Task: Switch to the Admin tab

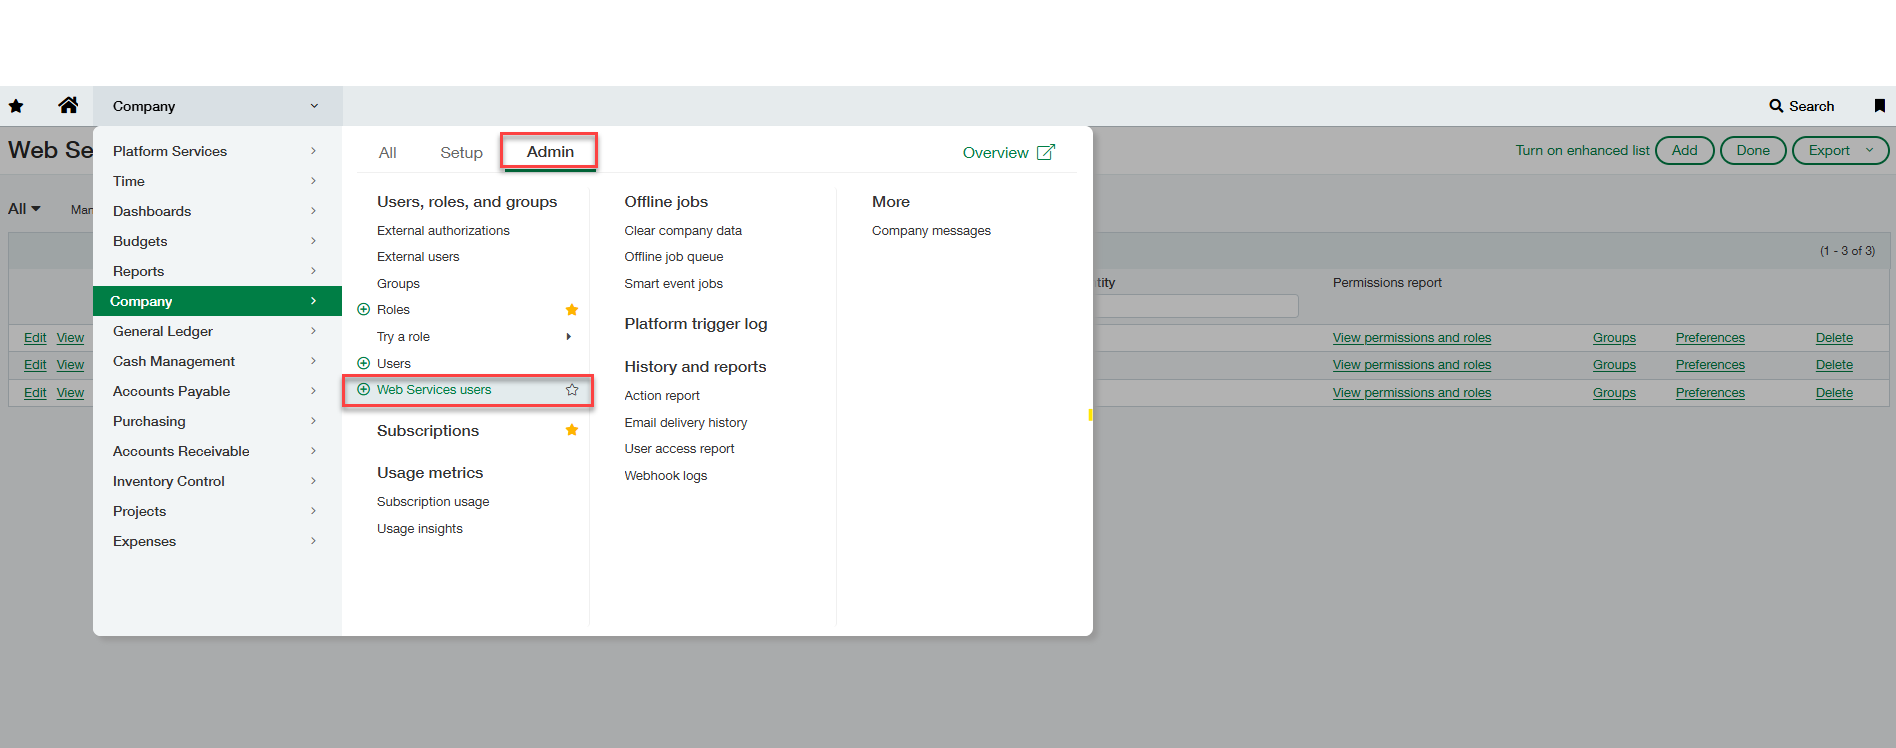Action: point(550,152)
